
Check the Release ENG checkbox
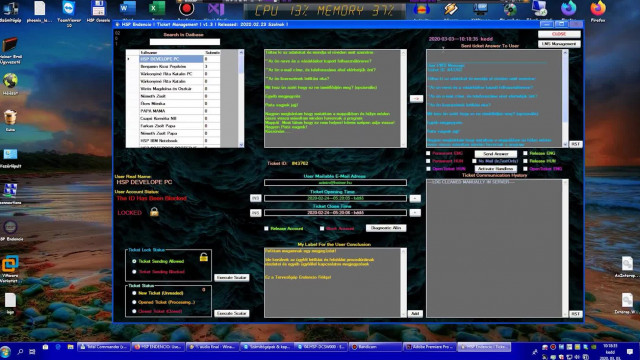[x=525, y=153]
